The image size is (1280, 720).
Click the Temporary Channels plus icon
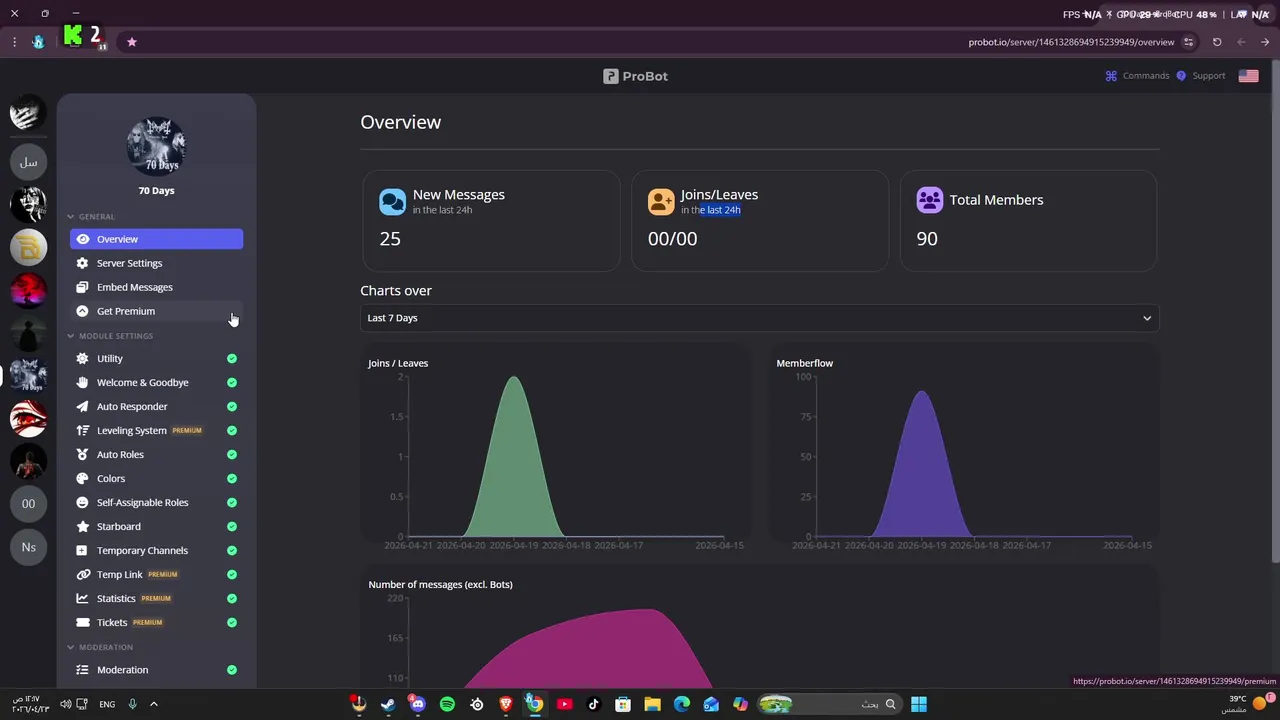[x=83, y=550]
